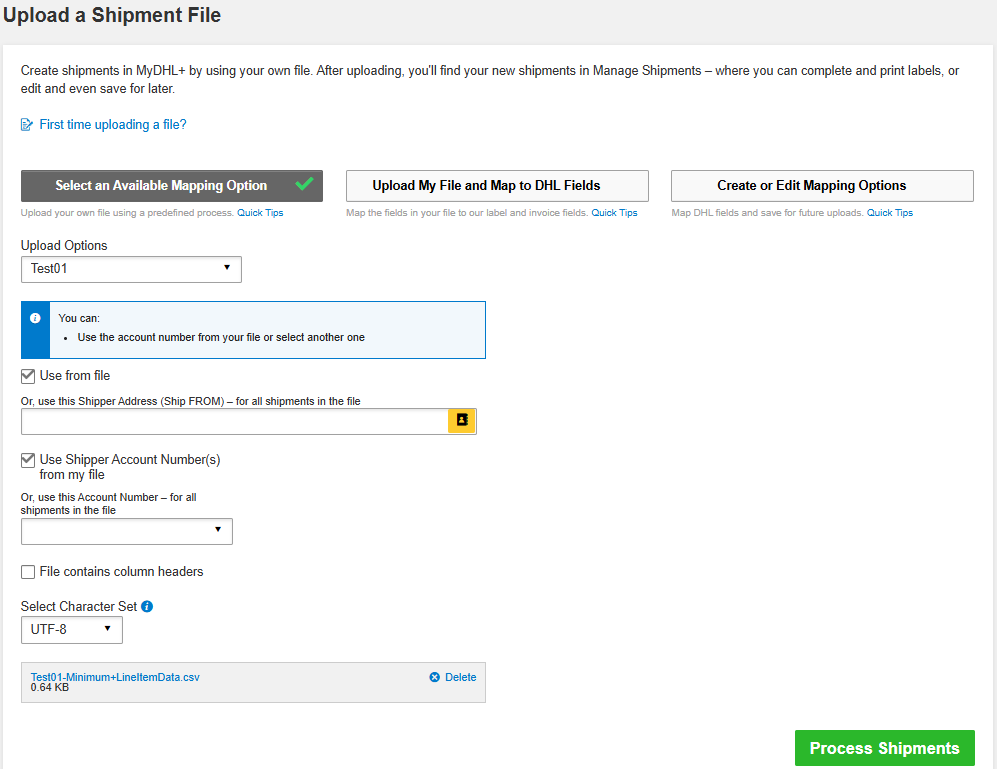Click Quick Tips under Create or Edit Mapping Options
997x769 pixels.
(889, 213)
